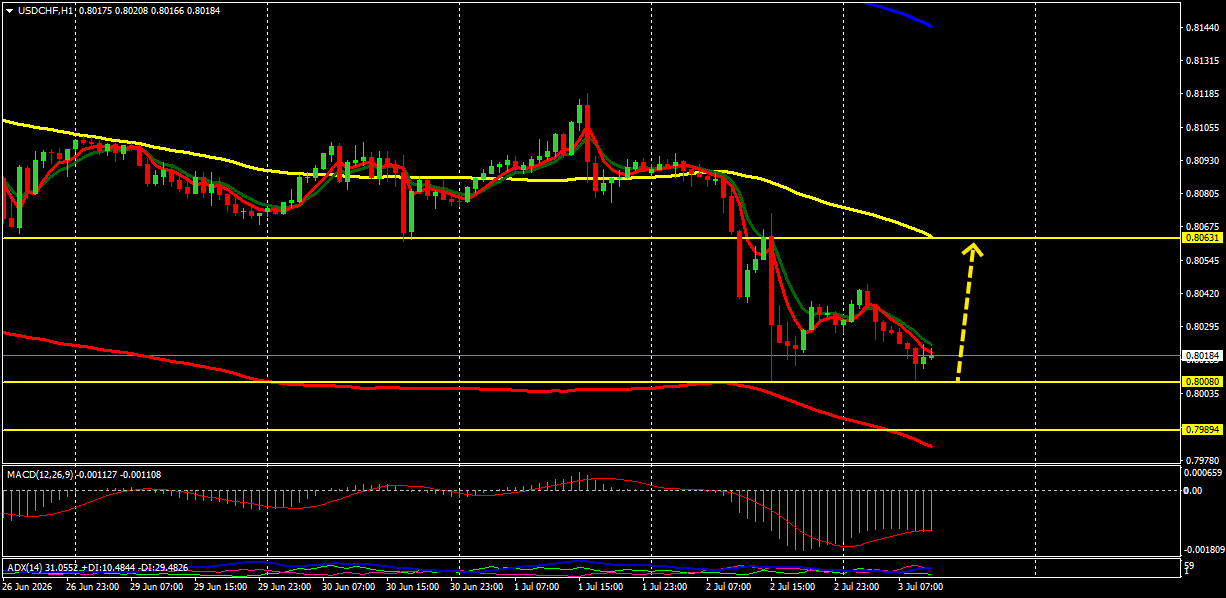
Task: Click the 3 Jul 07:00 time axis label
Action: click(x=920, y=588)
